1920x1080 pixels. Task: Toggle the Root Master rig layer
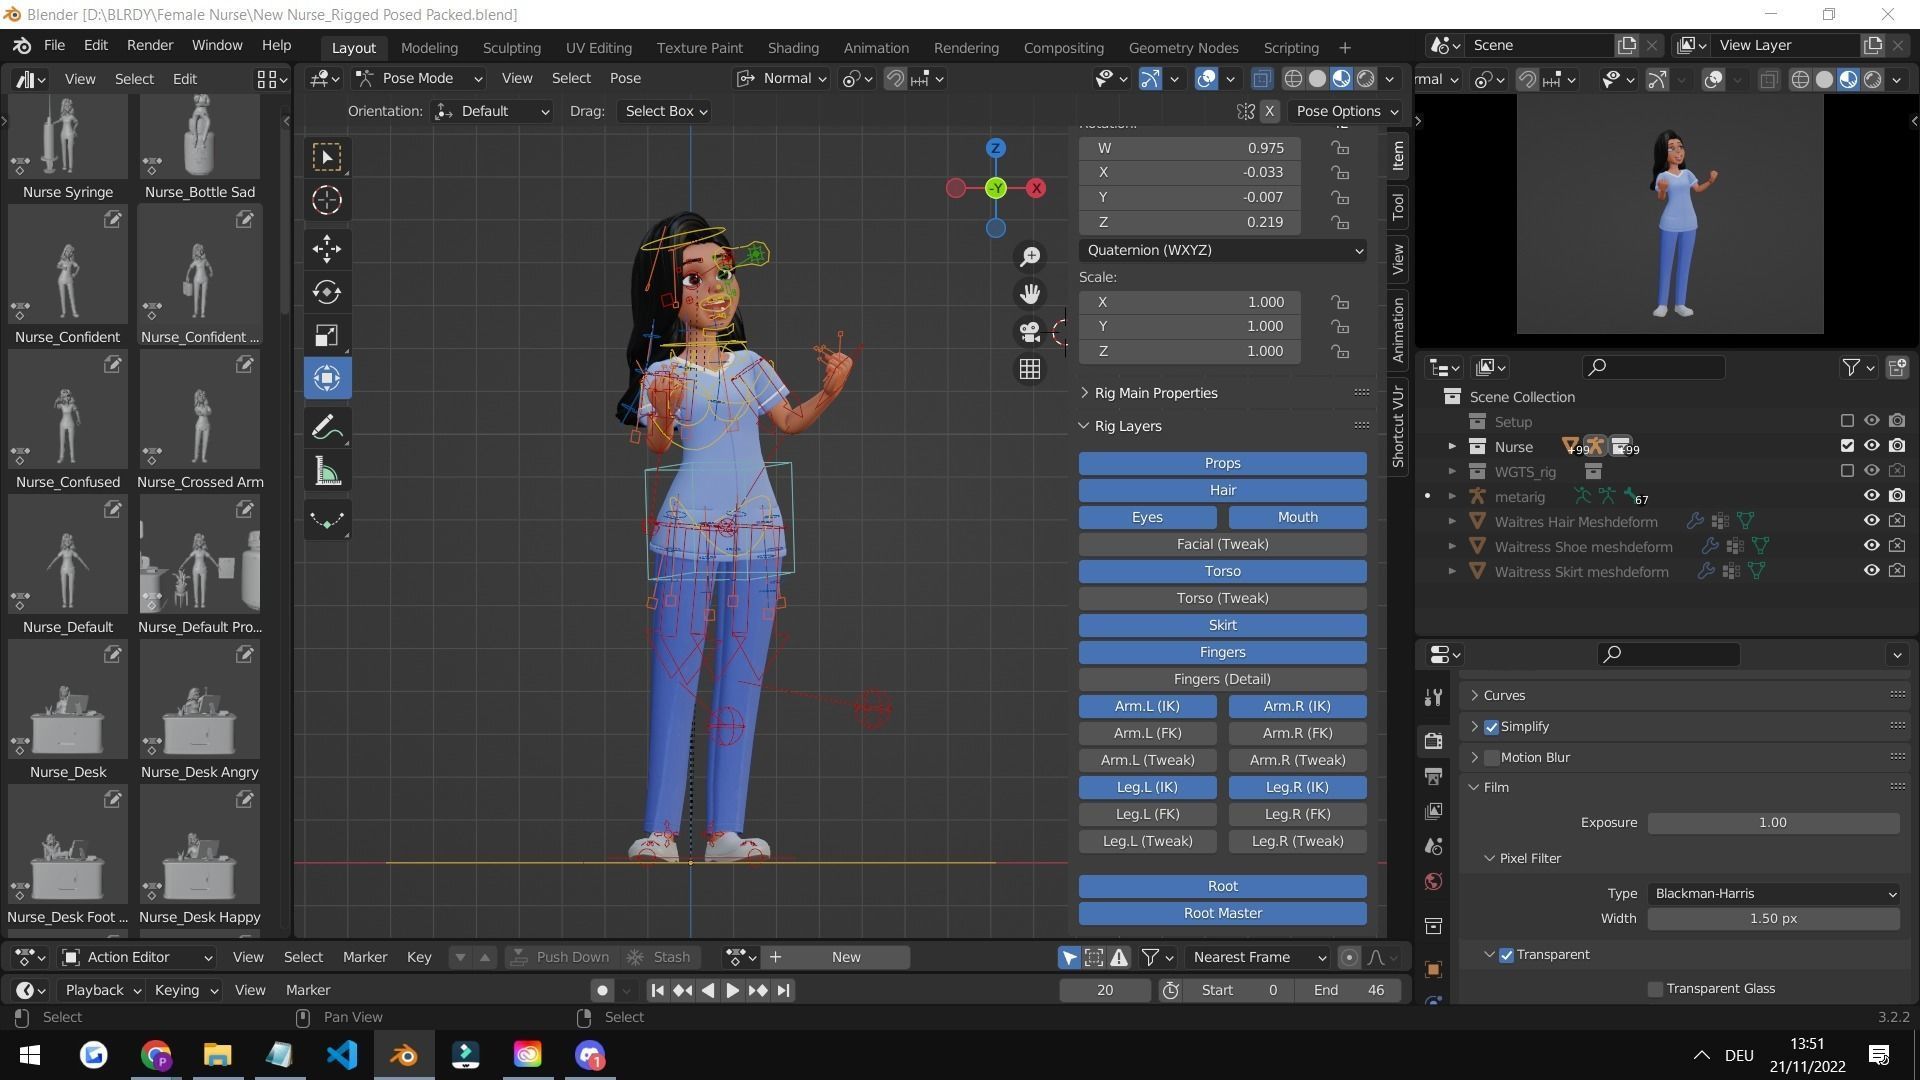[x=1222, y=913]
